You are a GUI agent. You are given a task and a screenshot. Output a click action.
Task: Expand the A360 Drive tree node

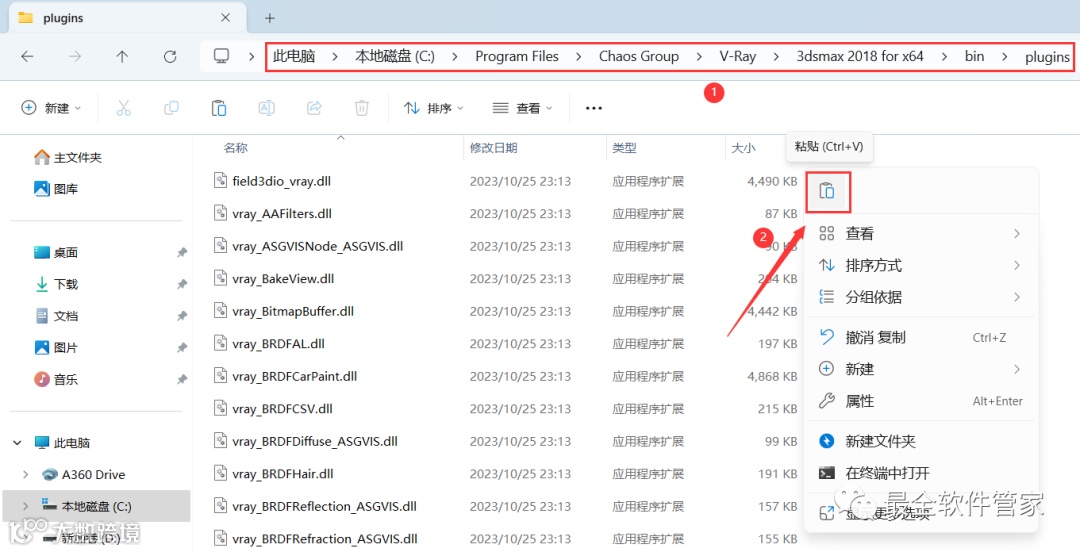coord(25,474)
